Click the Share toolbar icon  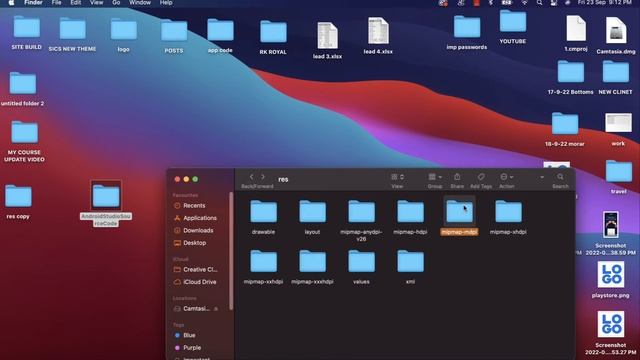pyautogui.click(x=457, y=177)
